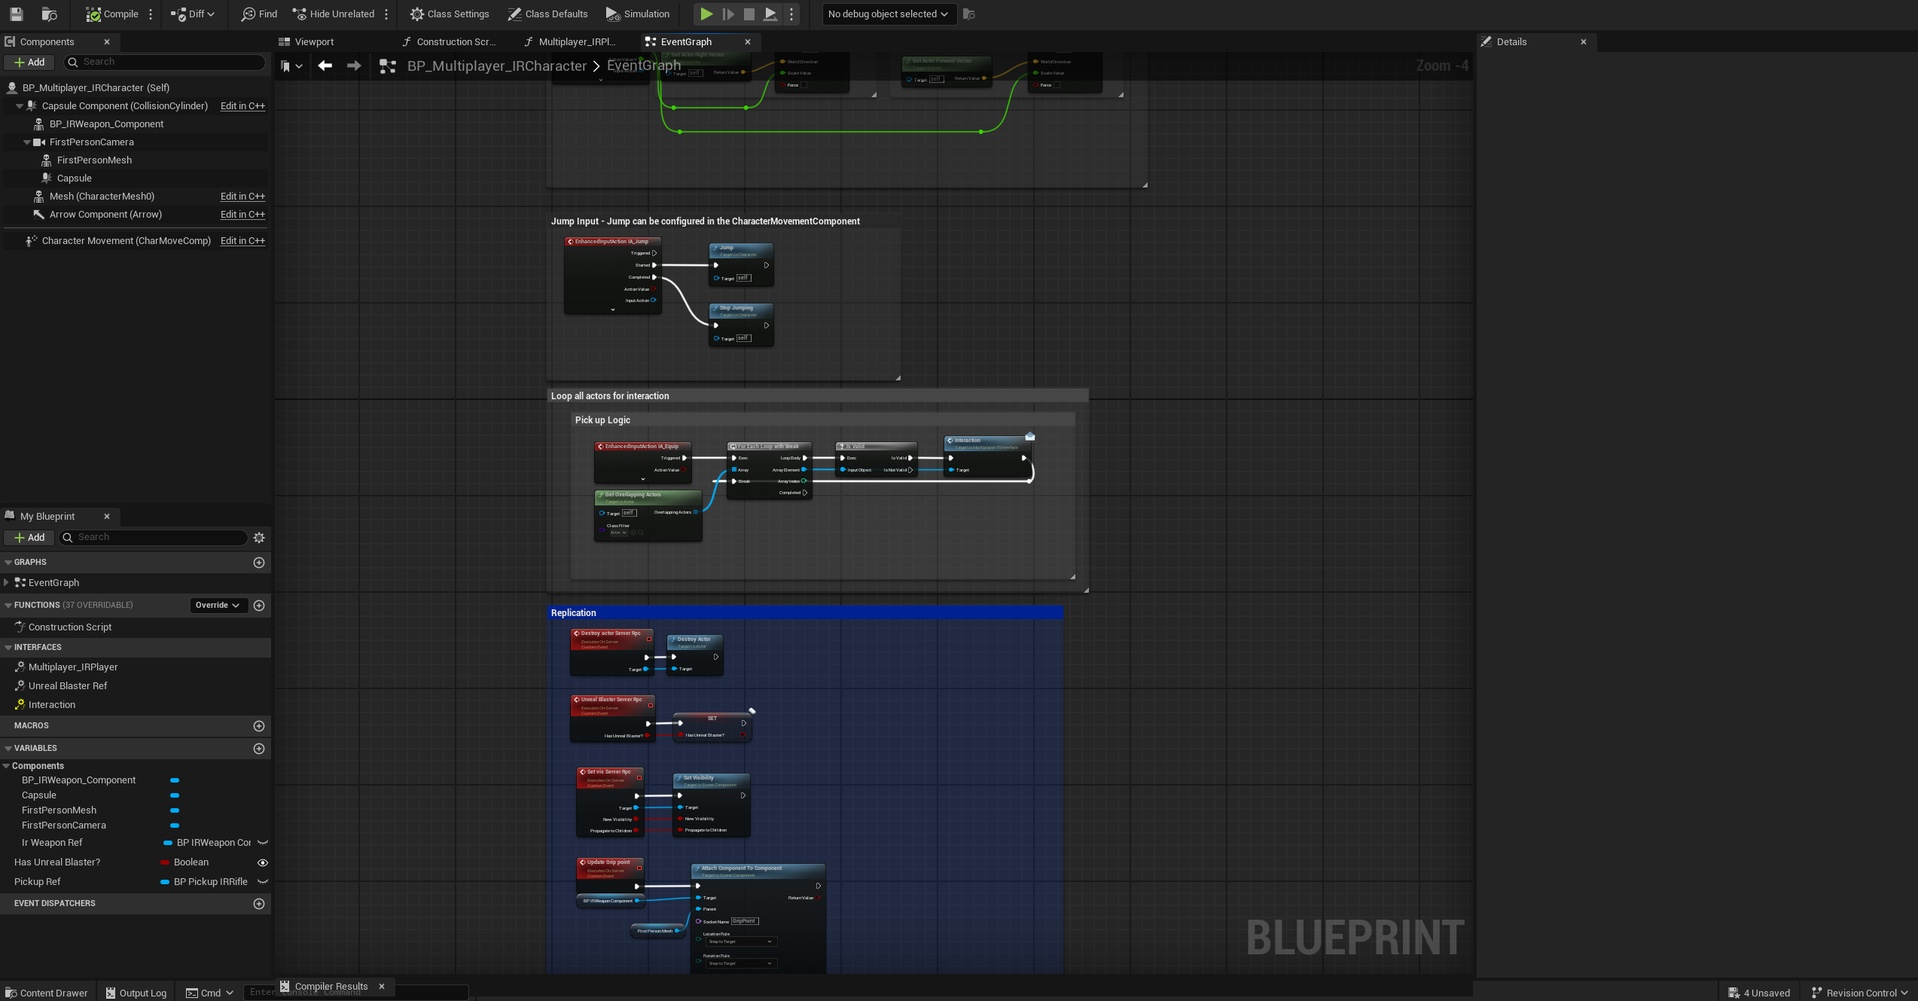
Task: Click the Find button in toolbar
Action: coord(259,14)
